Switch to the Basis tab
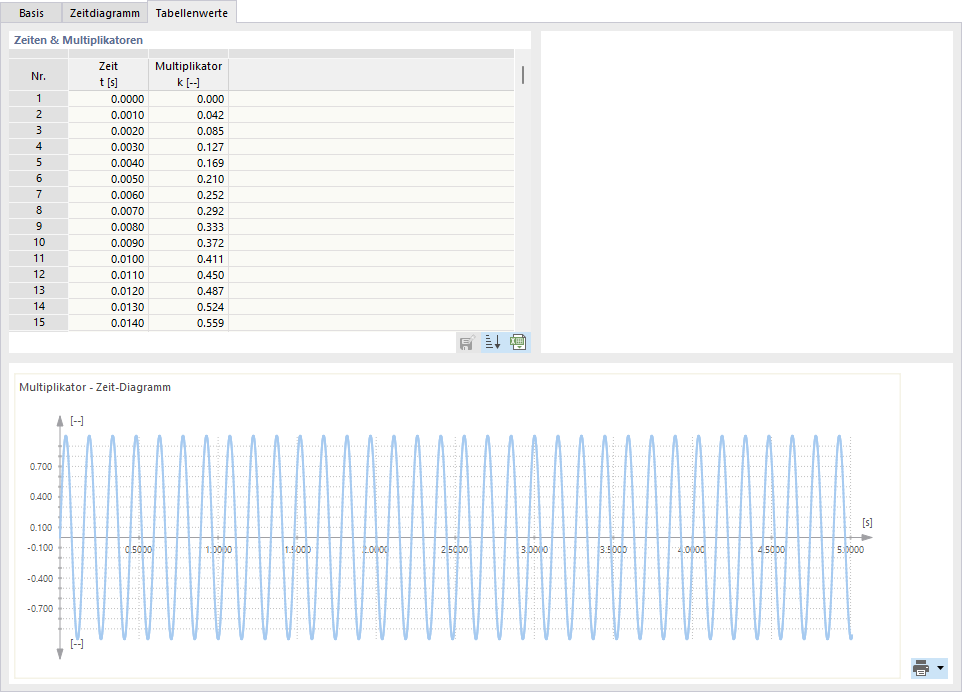 pyautogui.click(x=31, y=13)
